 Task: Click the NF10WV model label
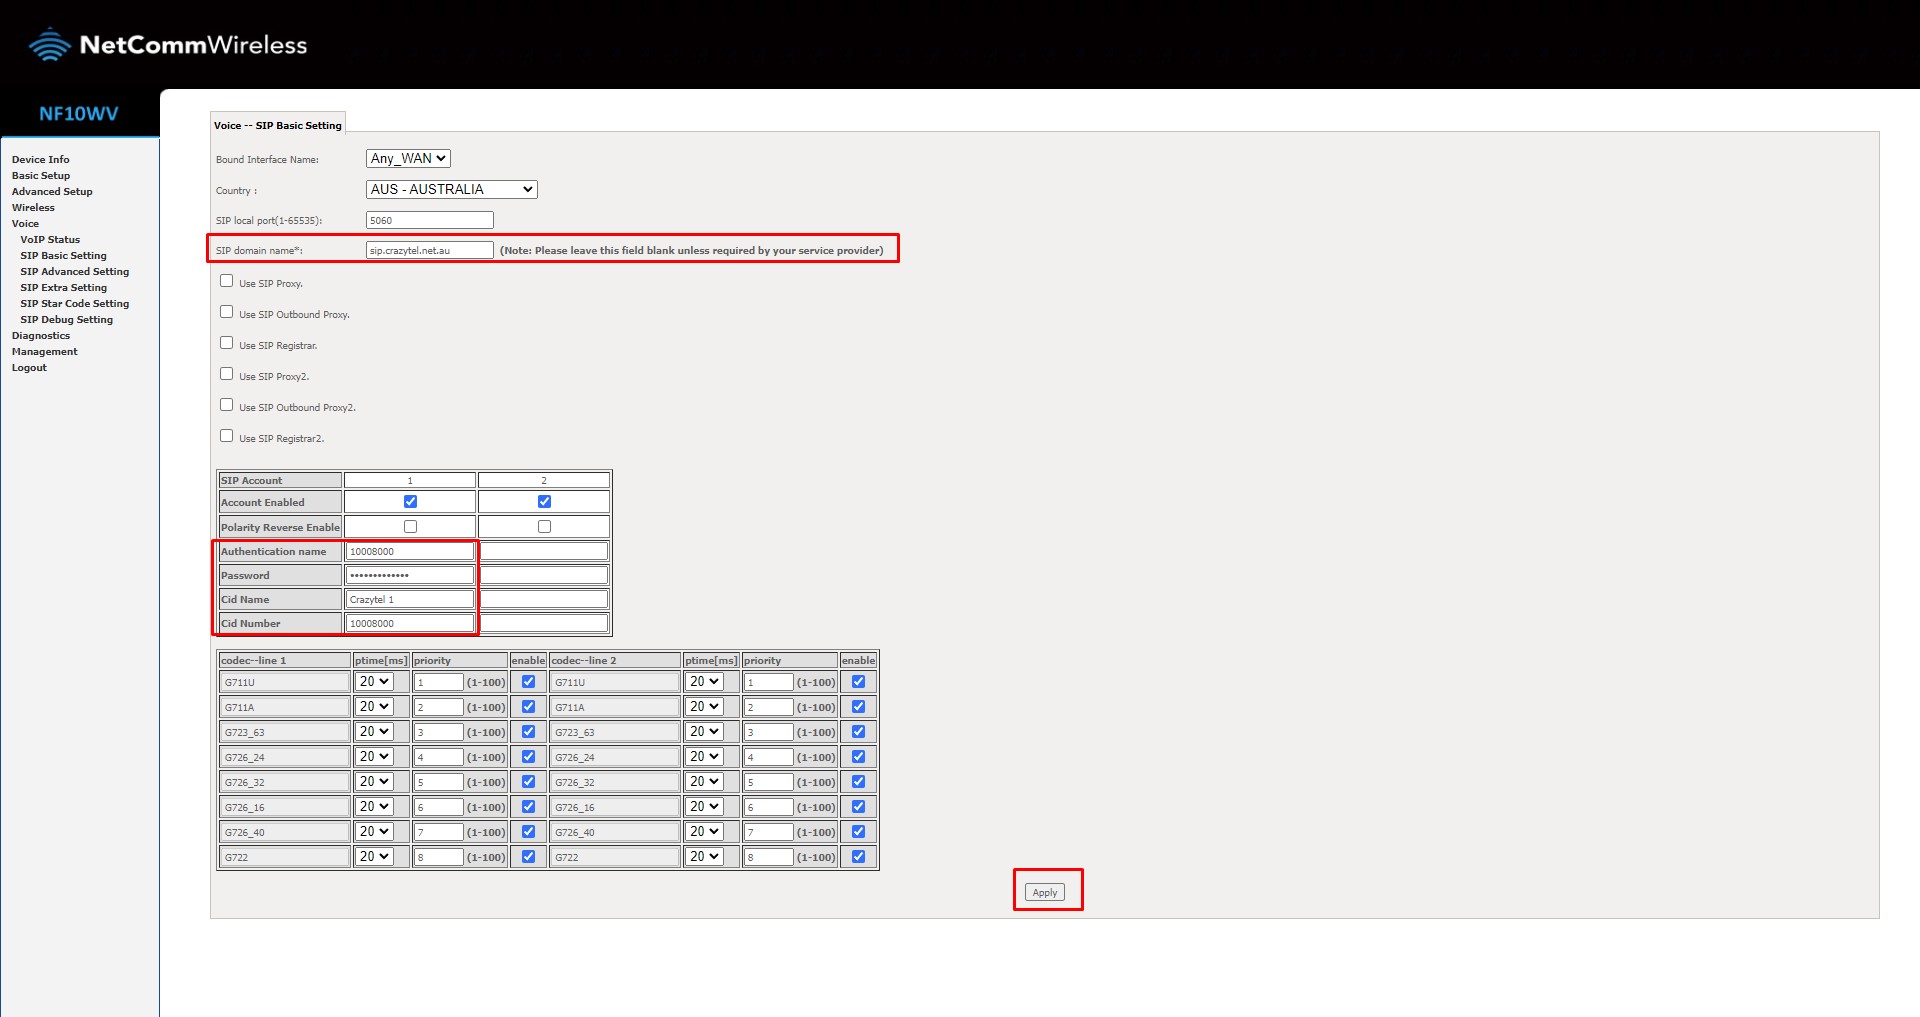[79, 114]
